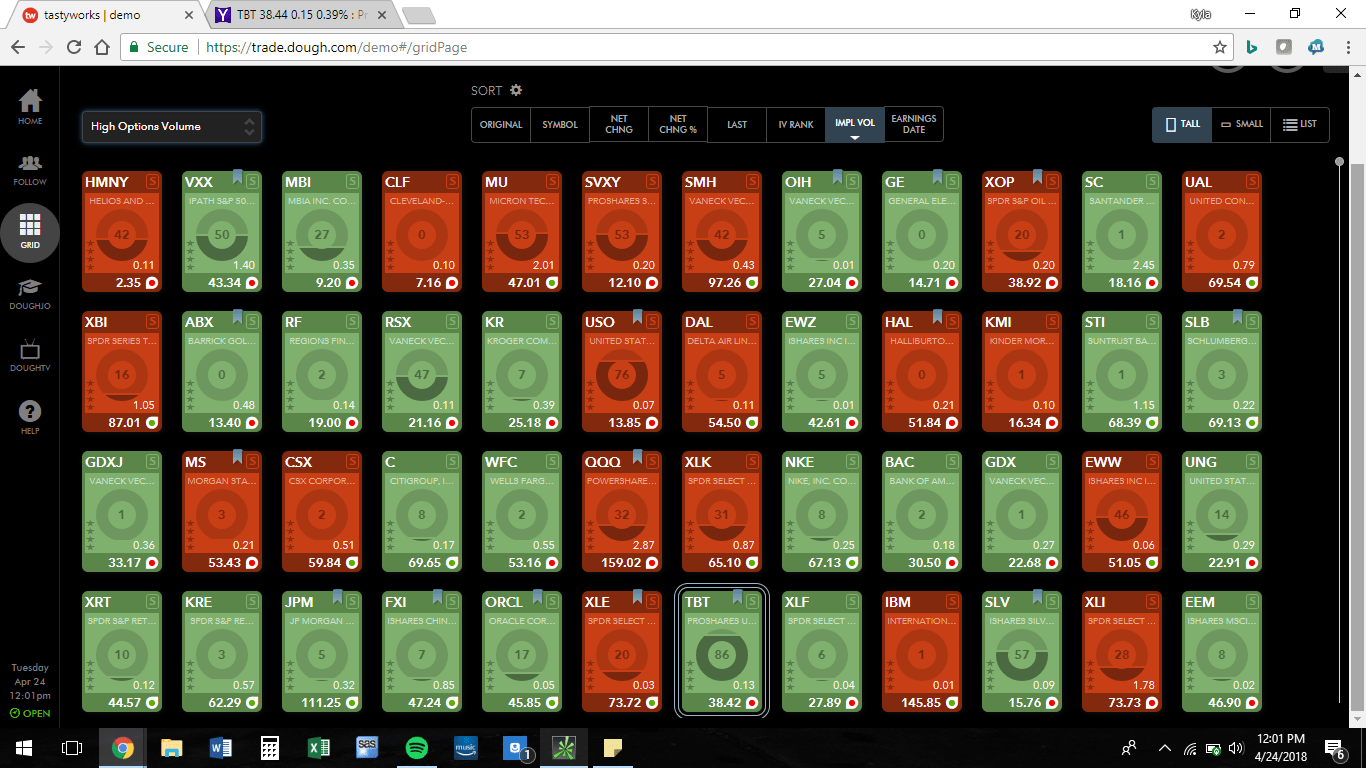Open the Follow sidebar icon
The width and height of the screenshot is (1366, 768).
[30, 169]
